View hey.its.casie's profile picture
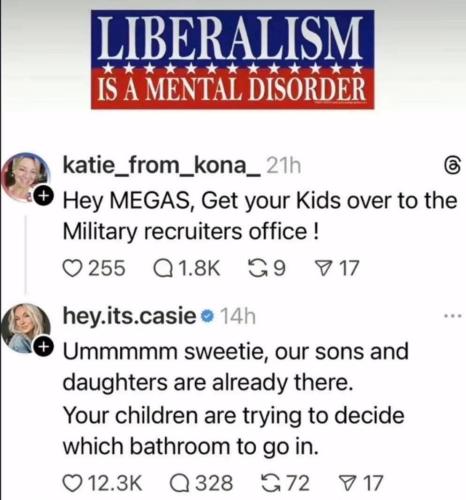Screen dimensions: 466x500 click(x=26, y=328)
